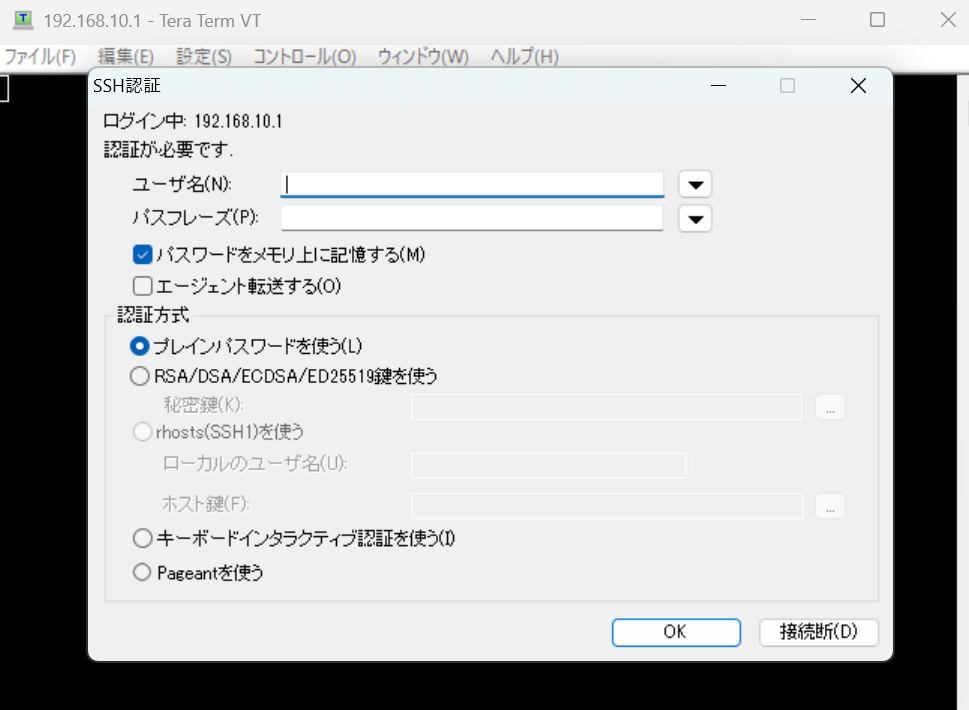Screen dimensions: 969x710
Task: Open the ヘルプ(H) menu
Action: [x=525, y=57]
